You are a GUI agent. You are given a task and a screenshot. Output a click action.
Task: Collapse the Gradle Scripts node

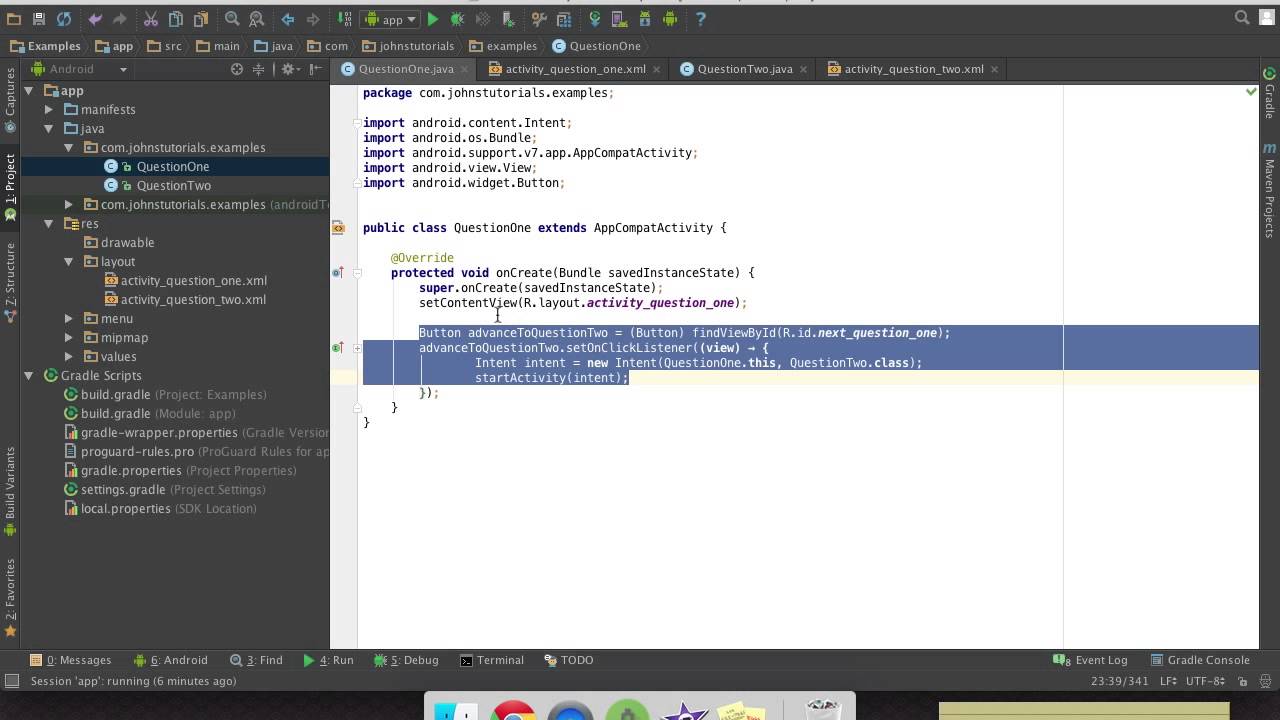29,375
